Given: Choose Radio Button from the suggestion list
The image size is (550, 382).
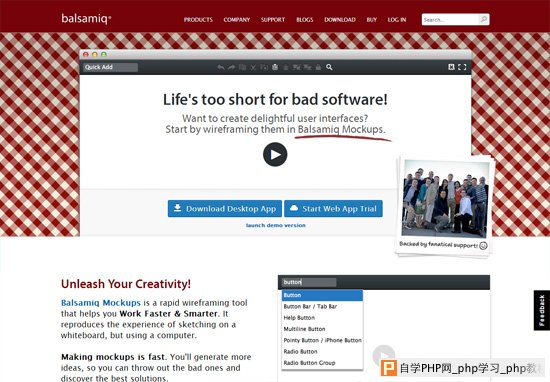Looking at the screenshot, I should (322, 351).
